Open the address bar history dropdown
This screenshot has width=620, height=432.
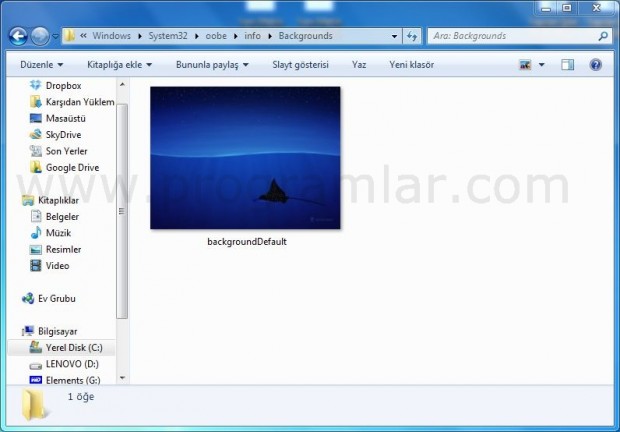(x=394, y=36)
